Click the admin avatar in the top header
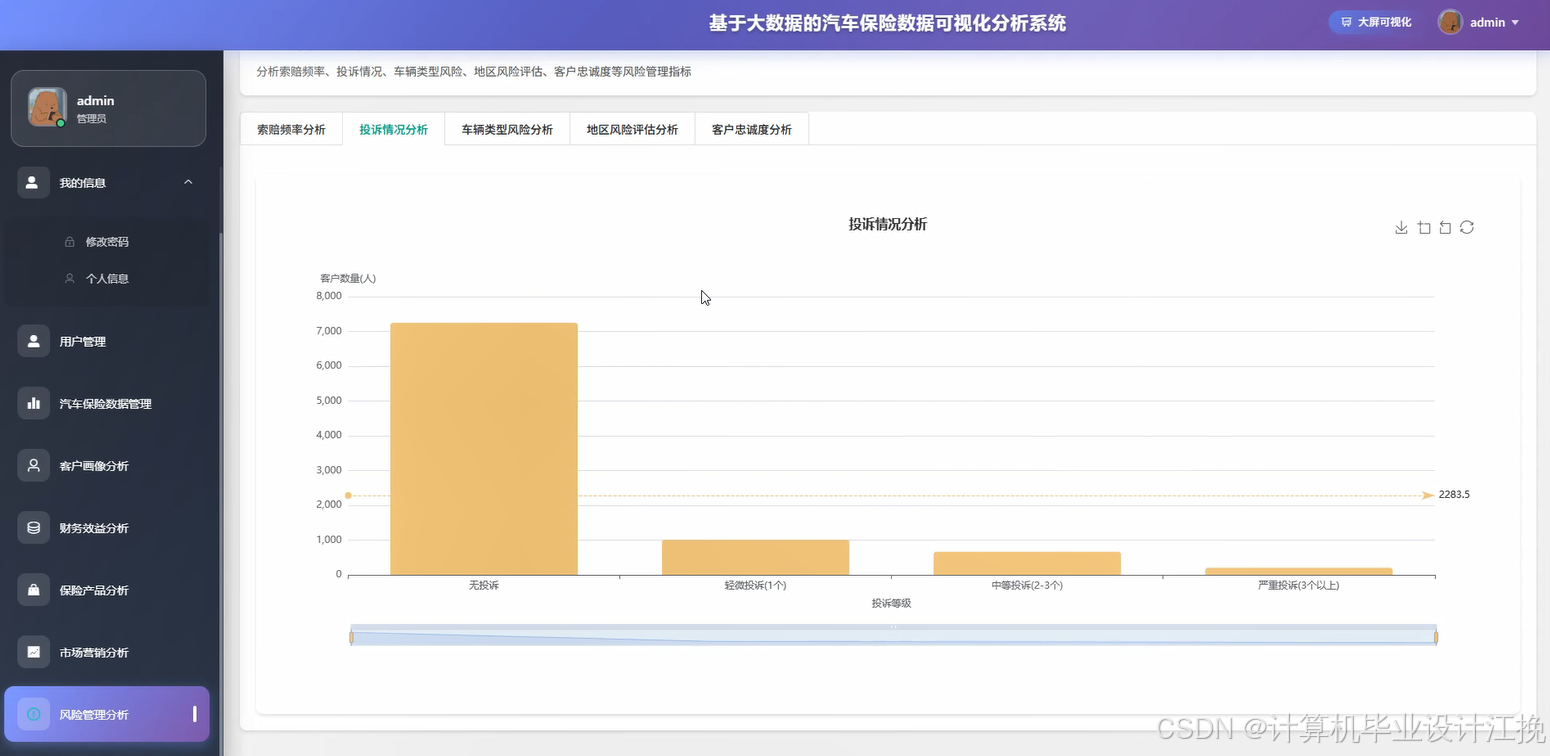The height and width of the screenshot is (756, 1550). tap(1450, 22)
